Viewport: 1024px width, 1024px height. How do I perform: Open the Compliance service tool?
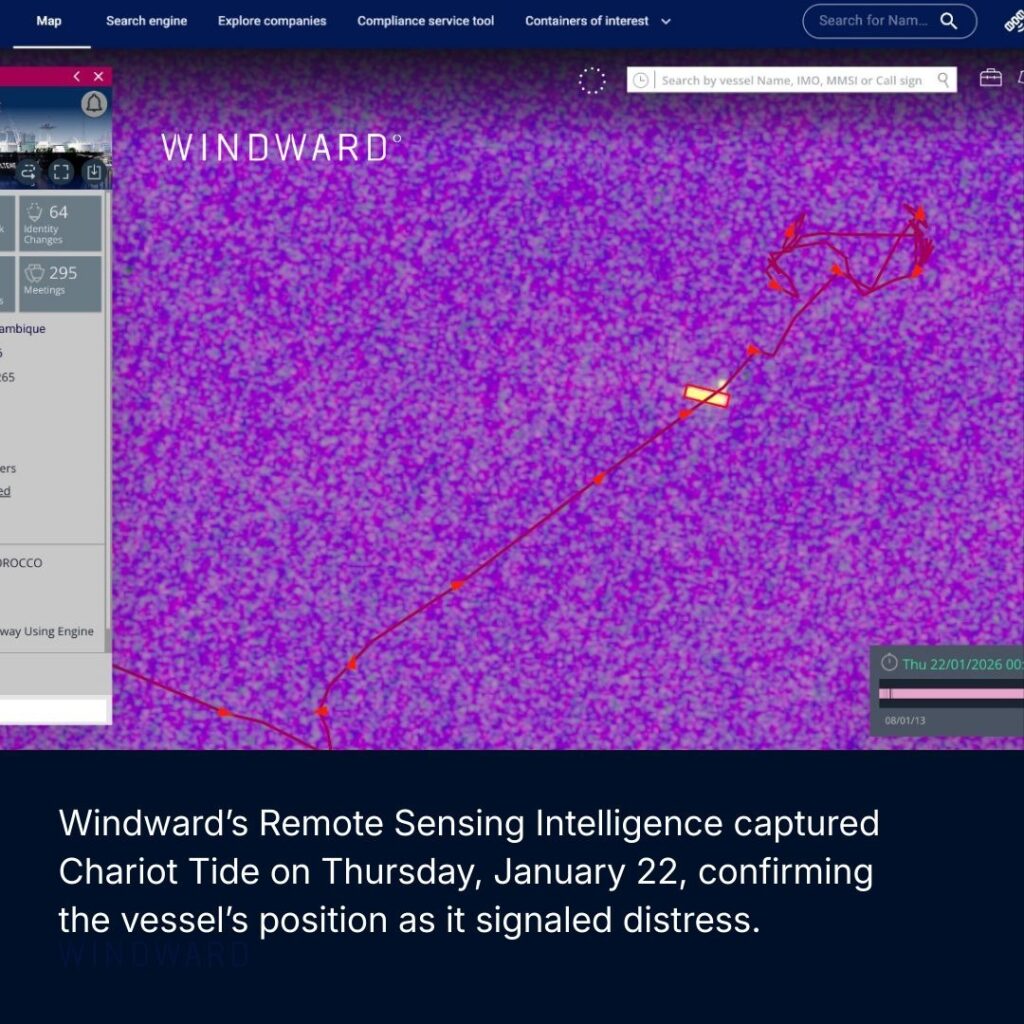pos(425,21)
